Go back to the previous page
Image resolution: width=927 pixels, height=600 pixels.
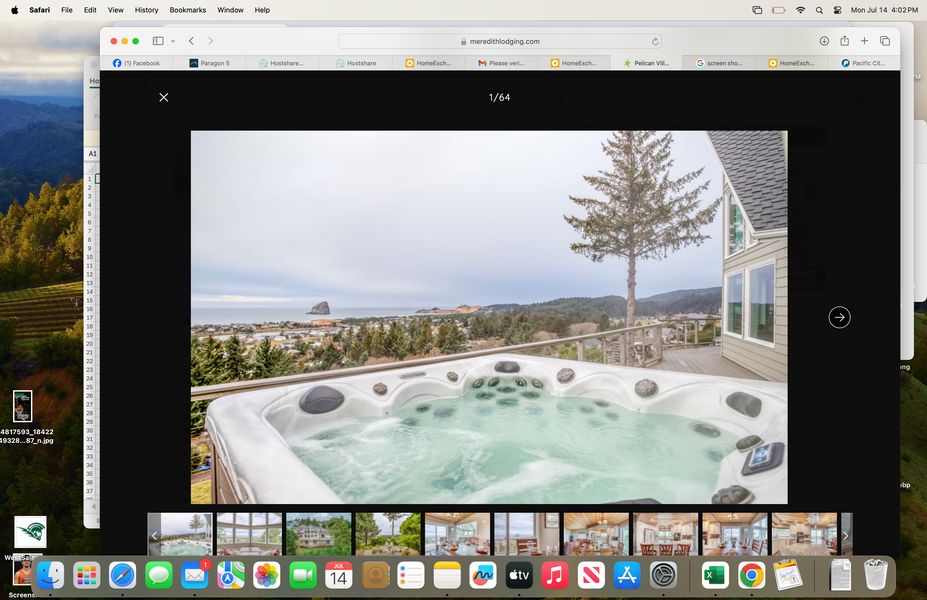pos(191,41)
